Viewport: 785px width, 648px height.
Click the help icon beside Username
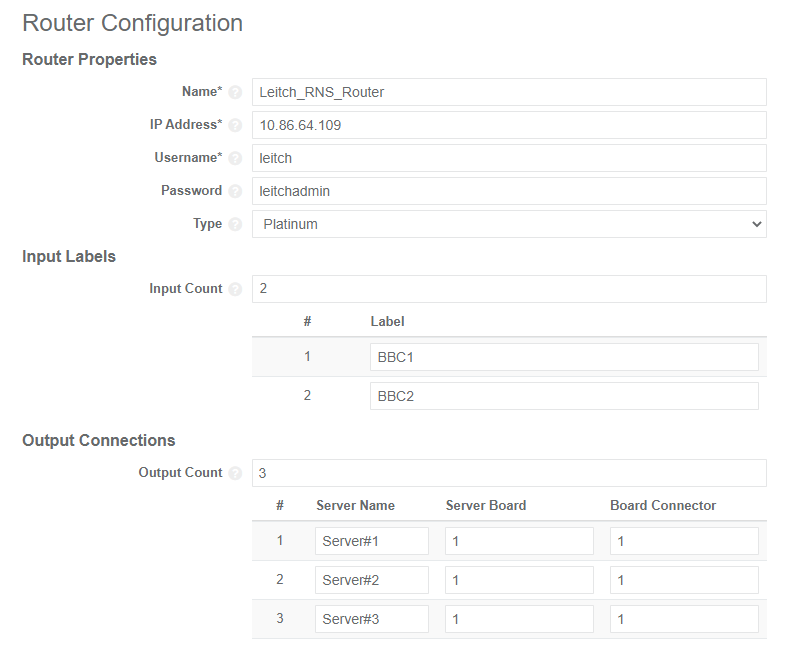point(235,158)
